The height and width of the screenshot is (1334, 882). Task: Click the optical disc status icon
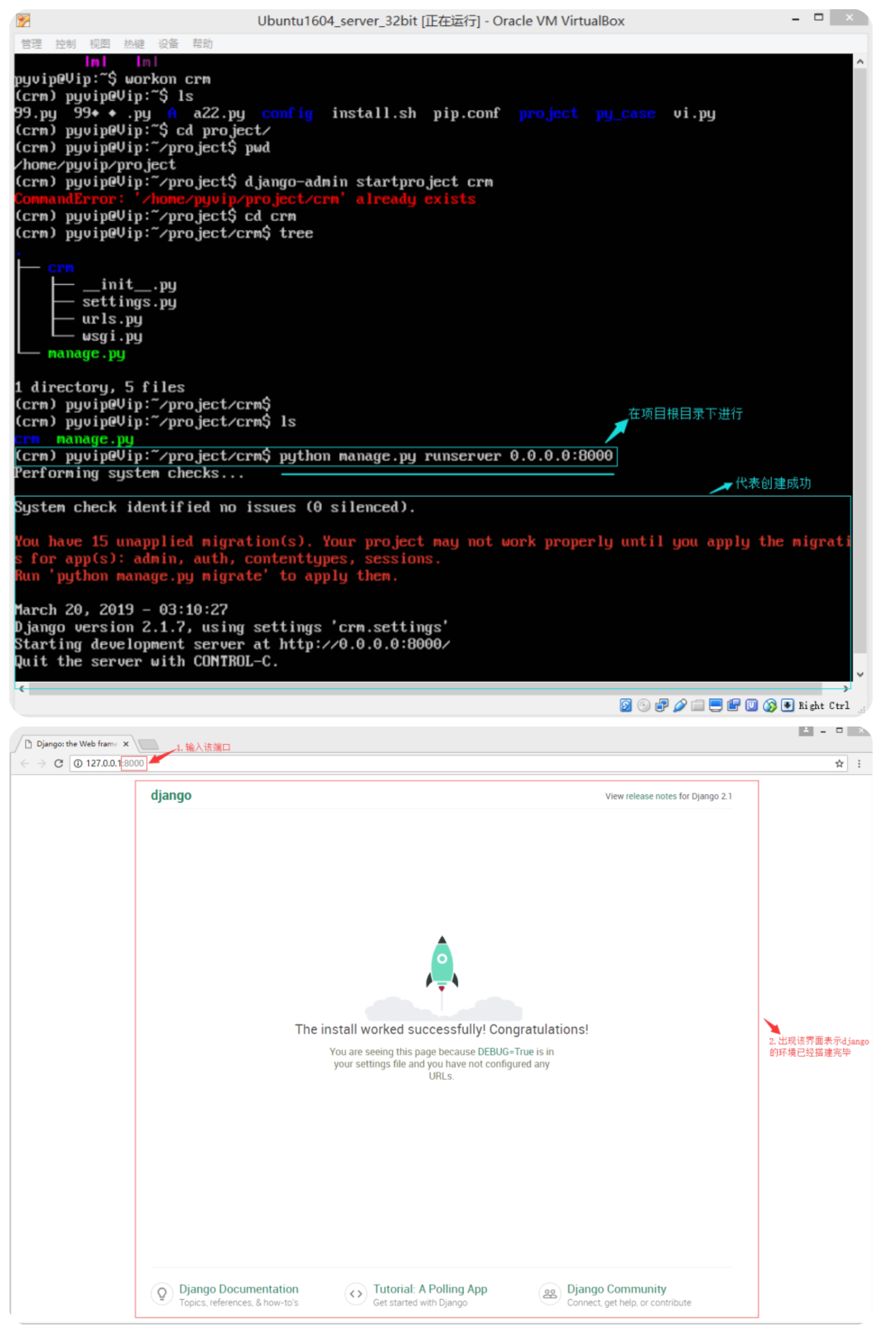[644, 705]
